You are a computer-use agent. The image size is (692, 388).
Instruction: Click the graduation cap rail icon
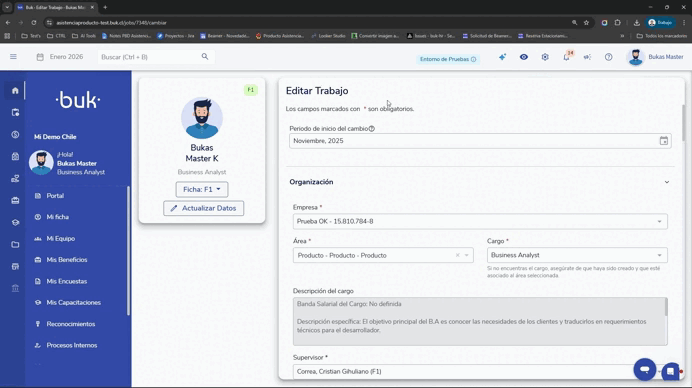15,222
